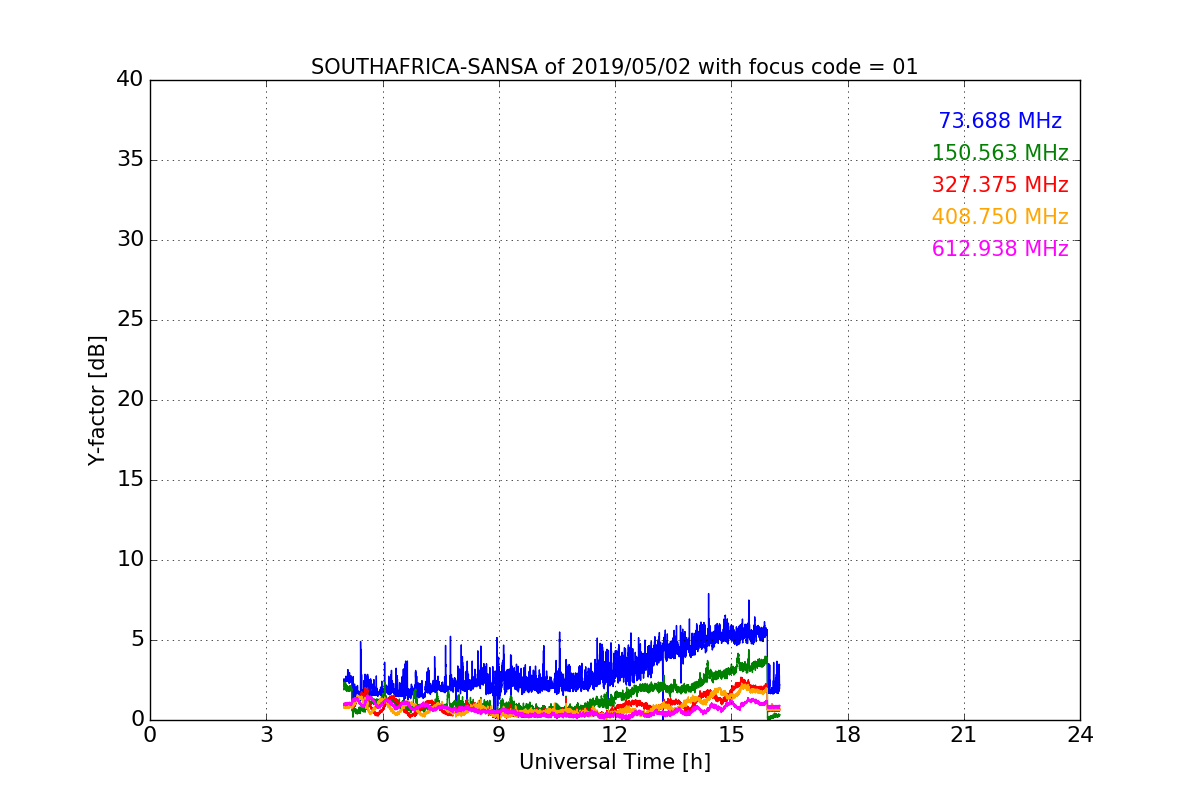The width and height of the screenshot is (1200, 800).
Task: Select the 150.563 MHz legend entry
Action: (1000, 153)
